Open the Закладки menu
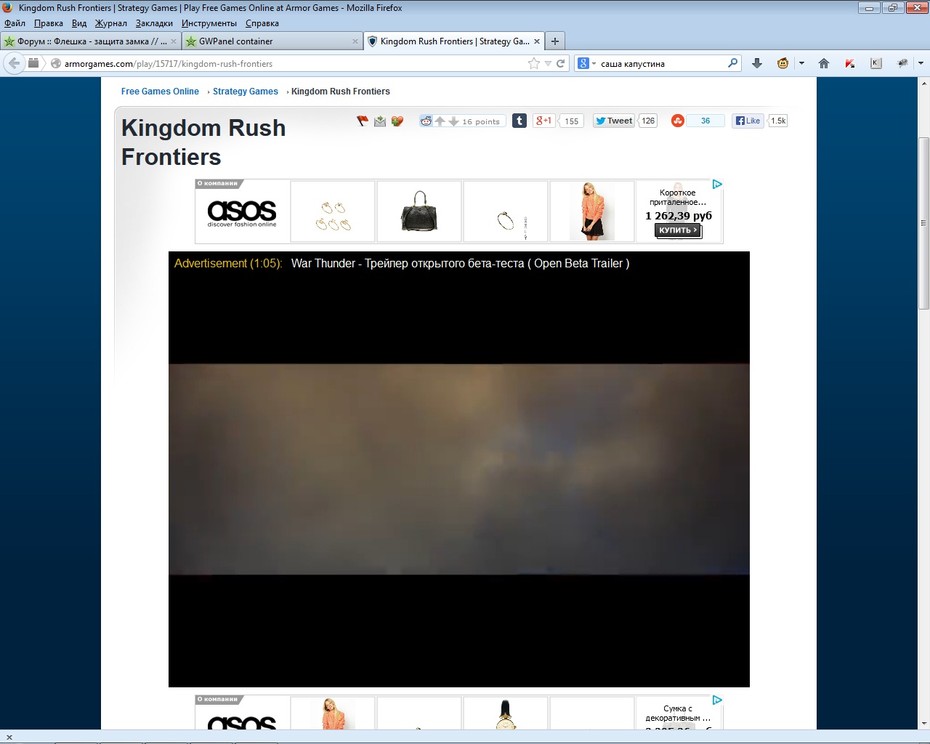The width and height of the screenshot is (930, 744). click(154, 23)
